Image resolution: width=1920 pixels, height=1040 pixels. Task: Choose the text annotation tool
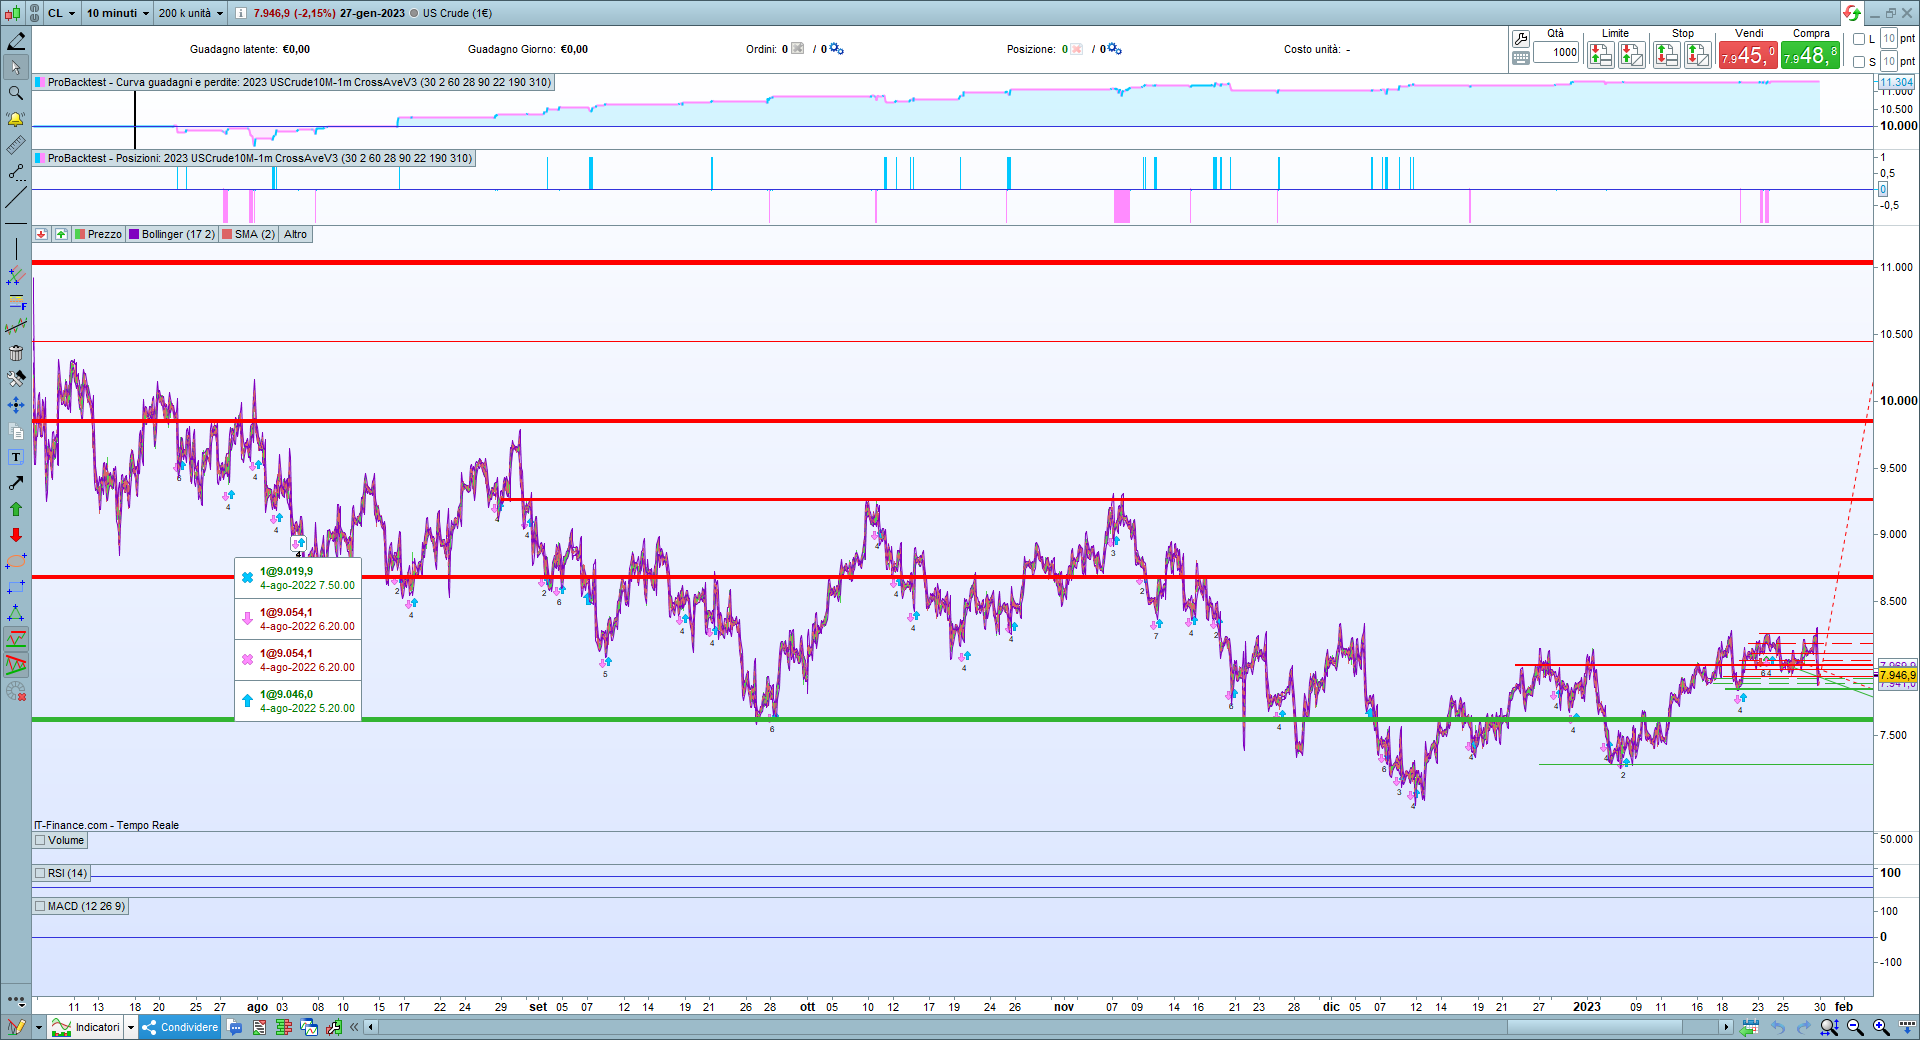tap(16, 457)
